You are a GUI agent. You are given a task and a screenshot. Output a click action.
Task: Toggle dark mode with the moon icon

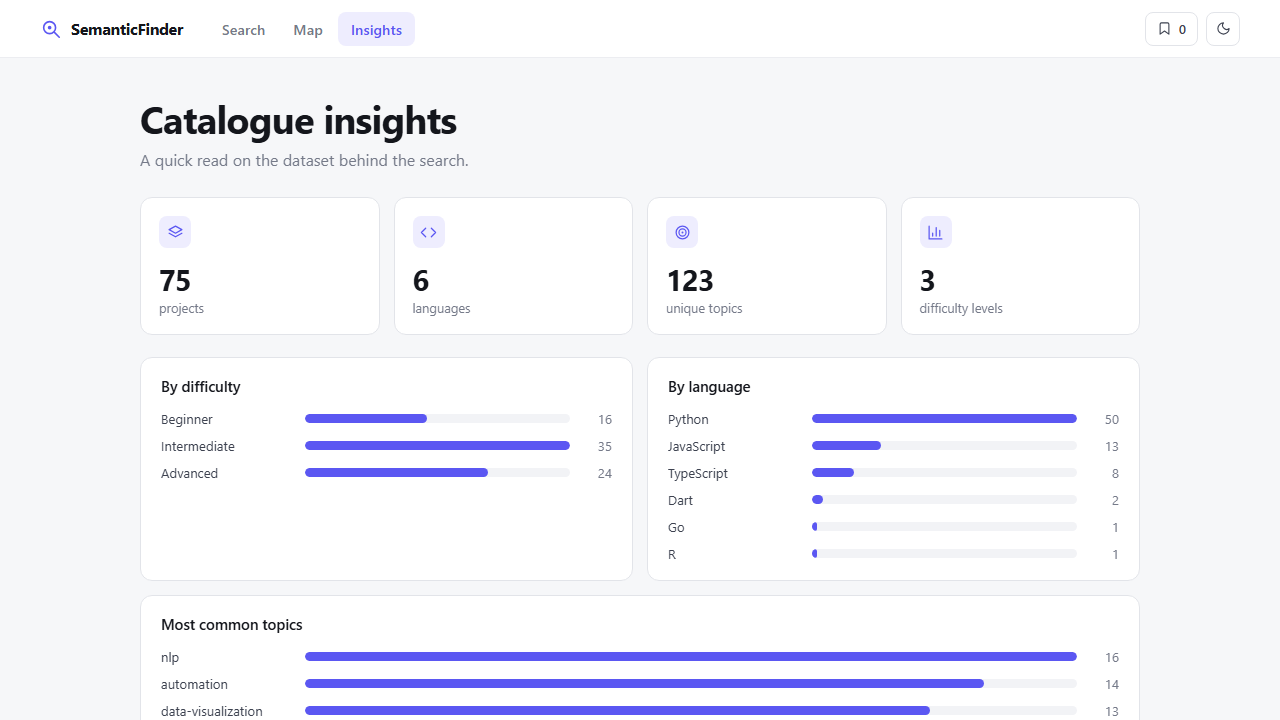tap(1223, 29)
